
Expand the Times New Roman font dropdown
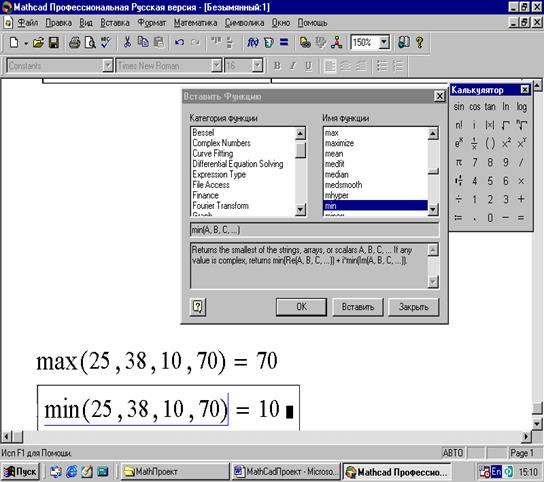click(x=216, y=66)
